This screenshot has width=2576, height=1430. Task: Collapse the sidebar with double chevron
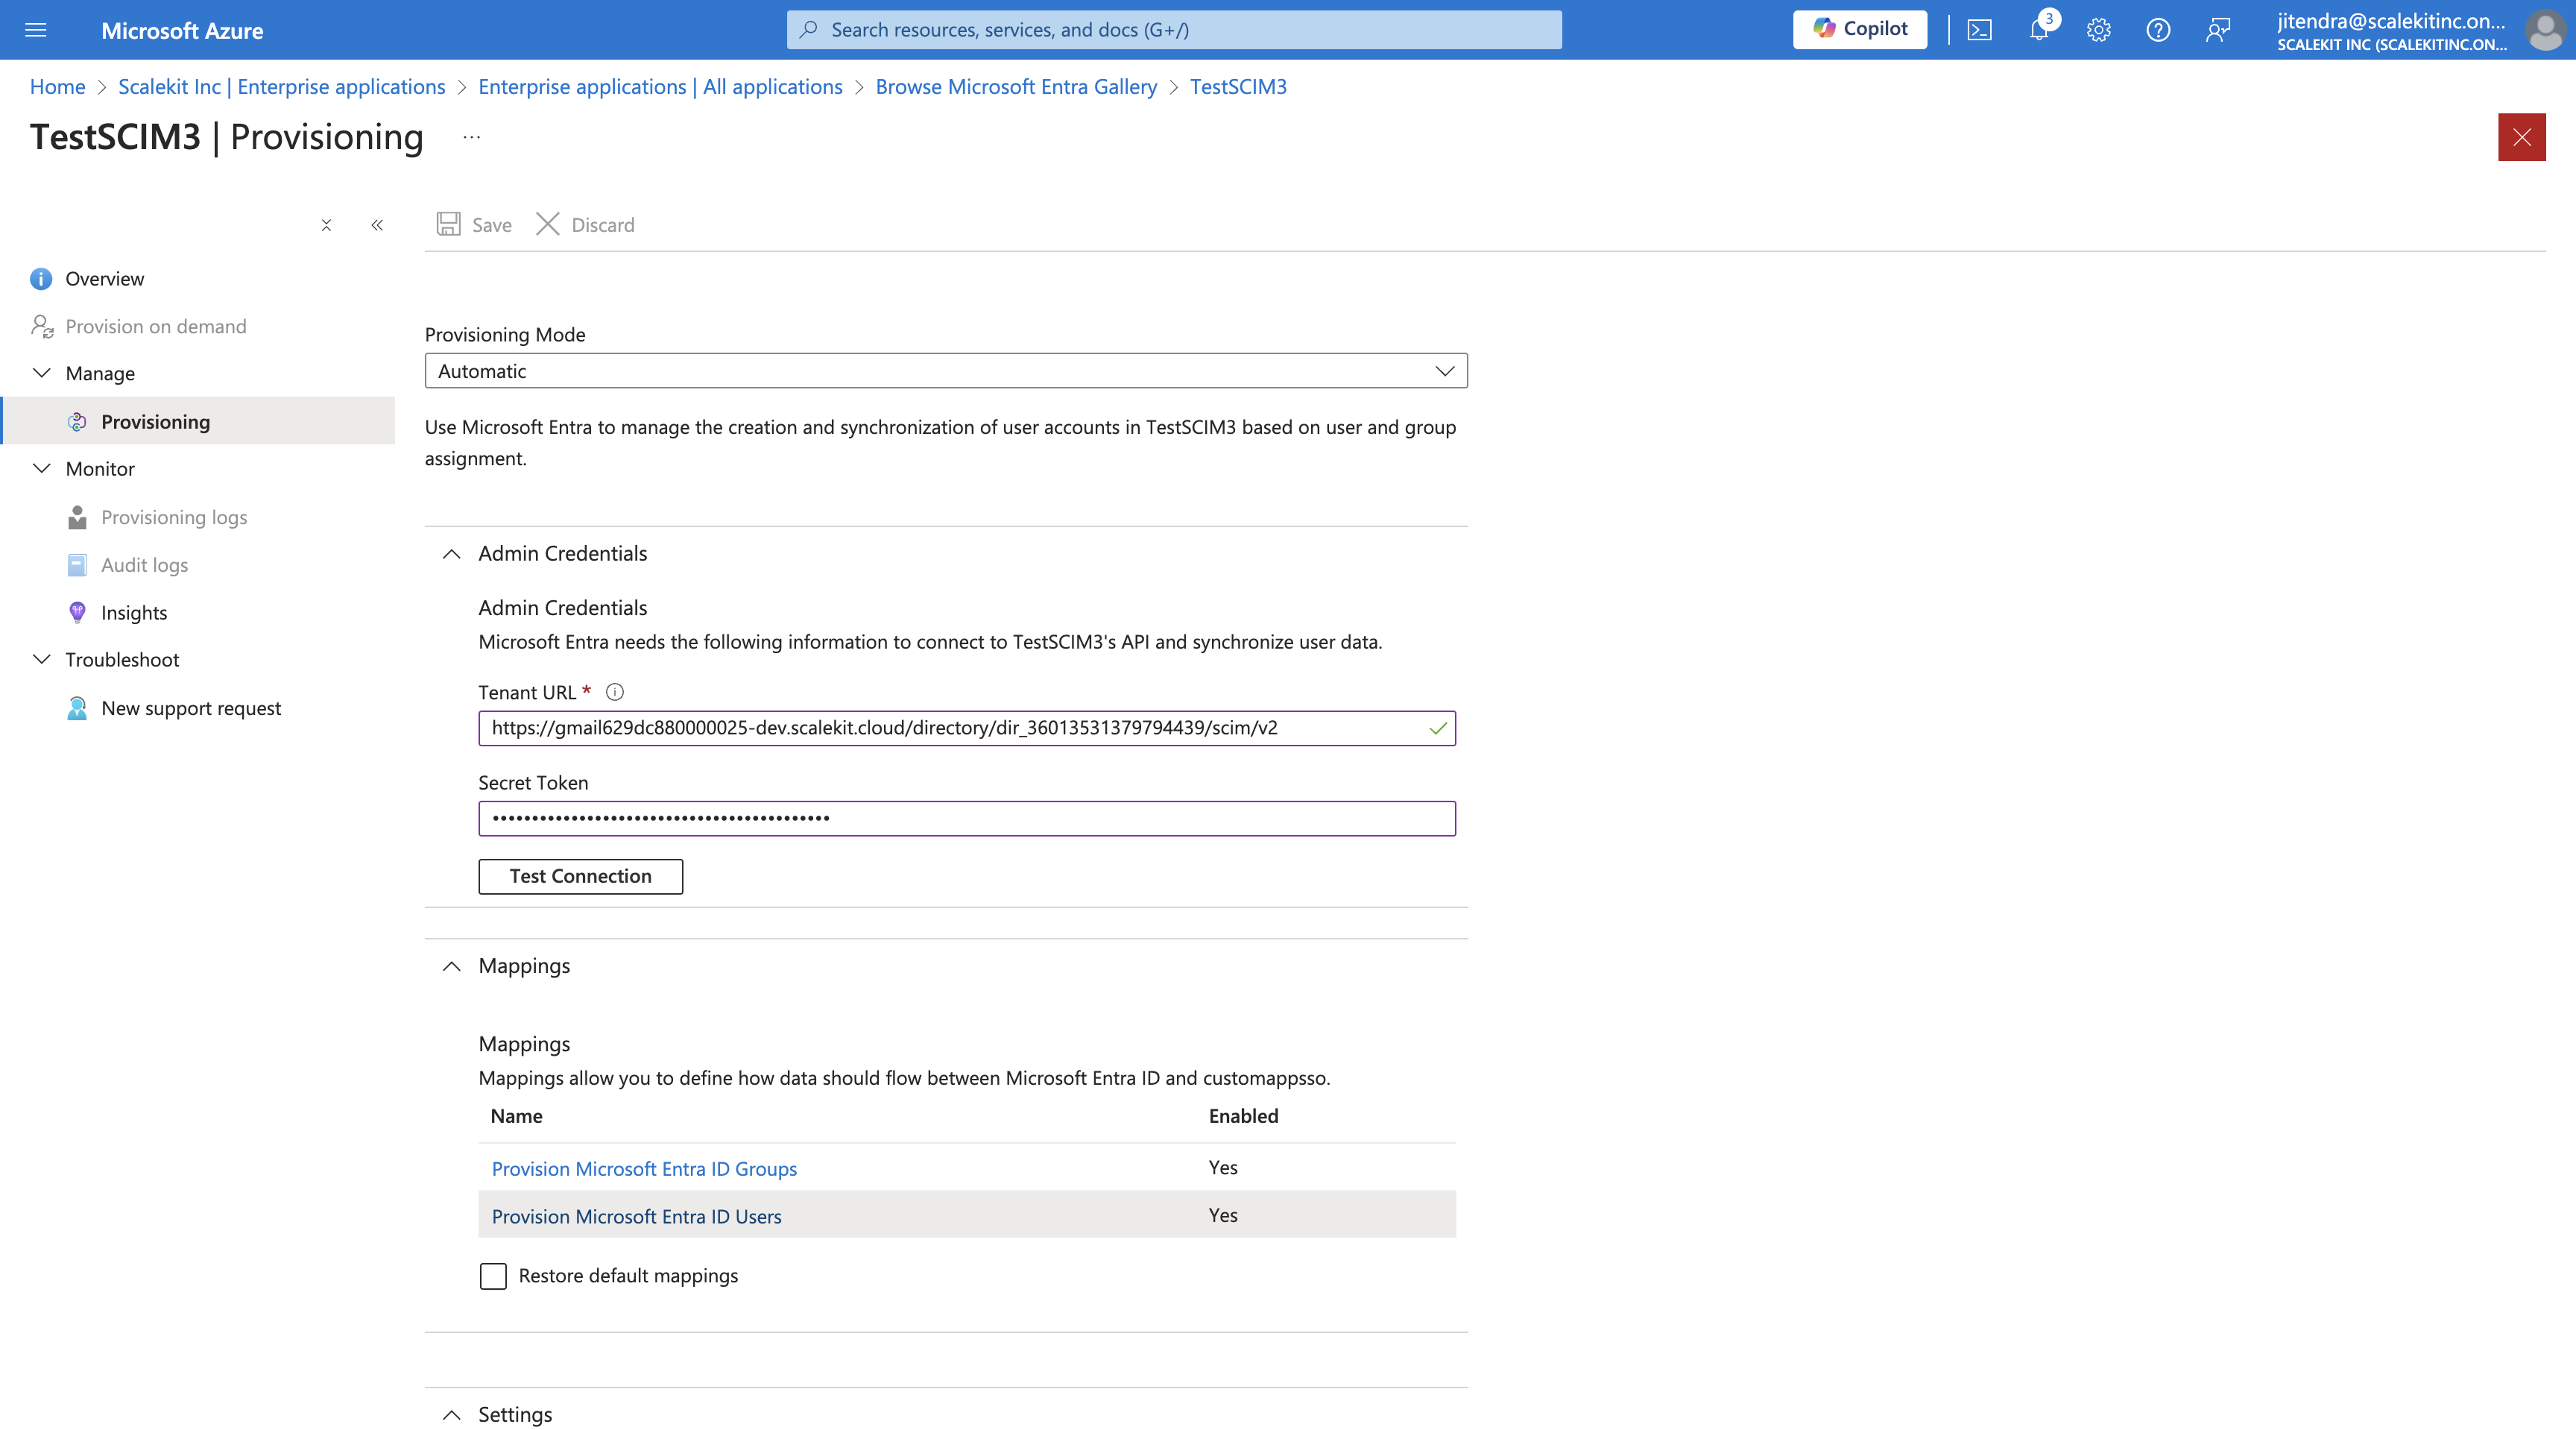[x=377, y=225]
